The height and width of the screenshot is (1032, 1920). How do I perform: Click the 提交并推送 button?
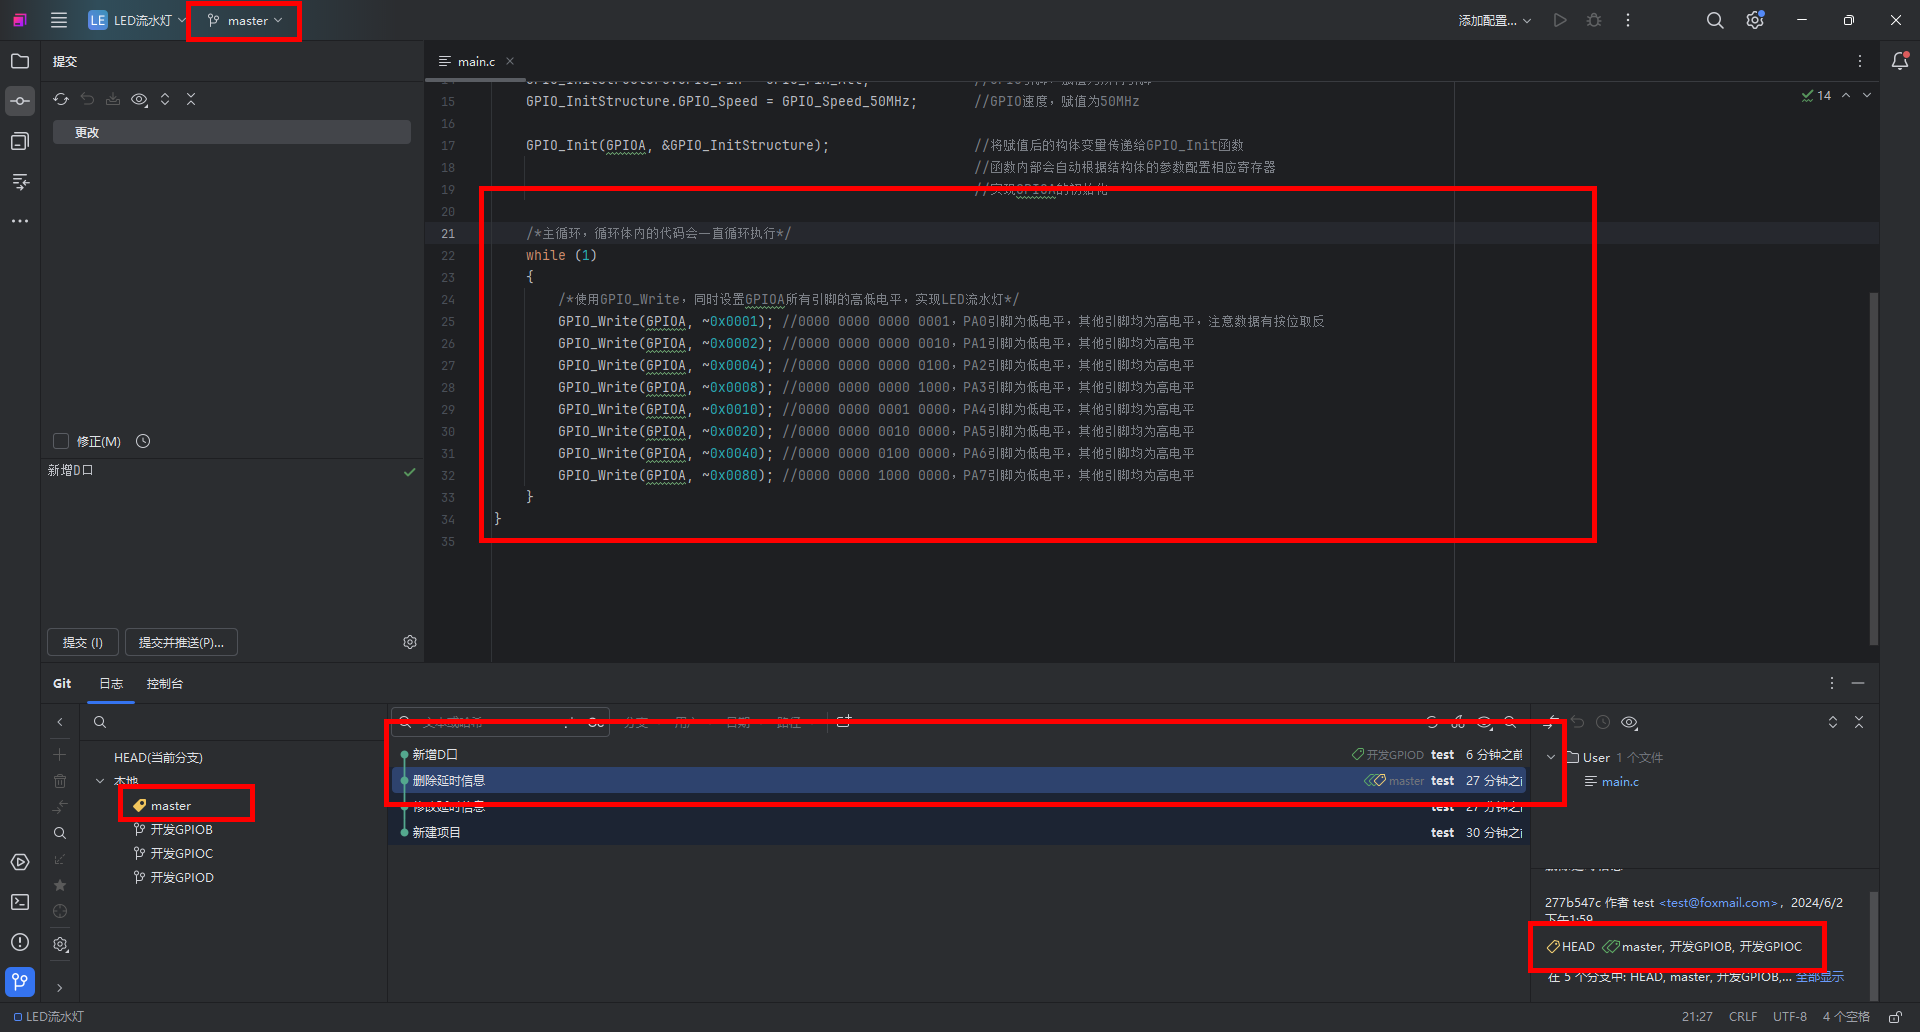point(181,642)
